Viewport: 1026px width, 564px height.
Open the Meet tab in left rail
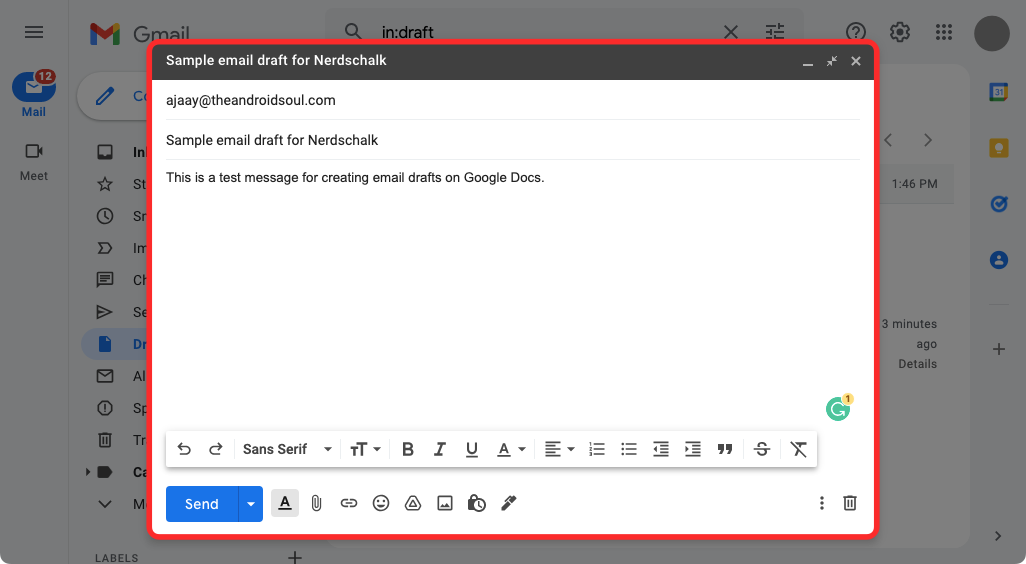[x=33, y=162]
